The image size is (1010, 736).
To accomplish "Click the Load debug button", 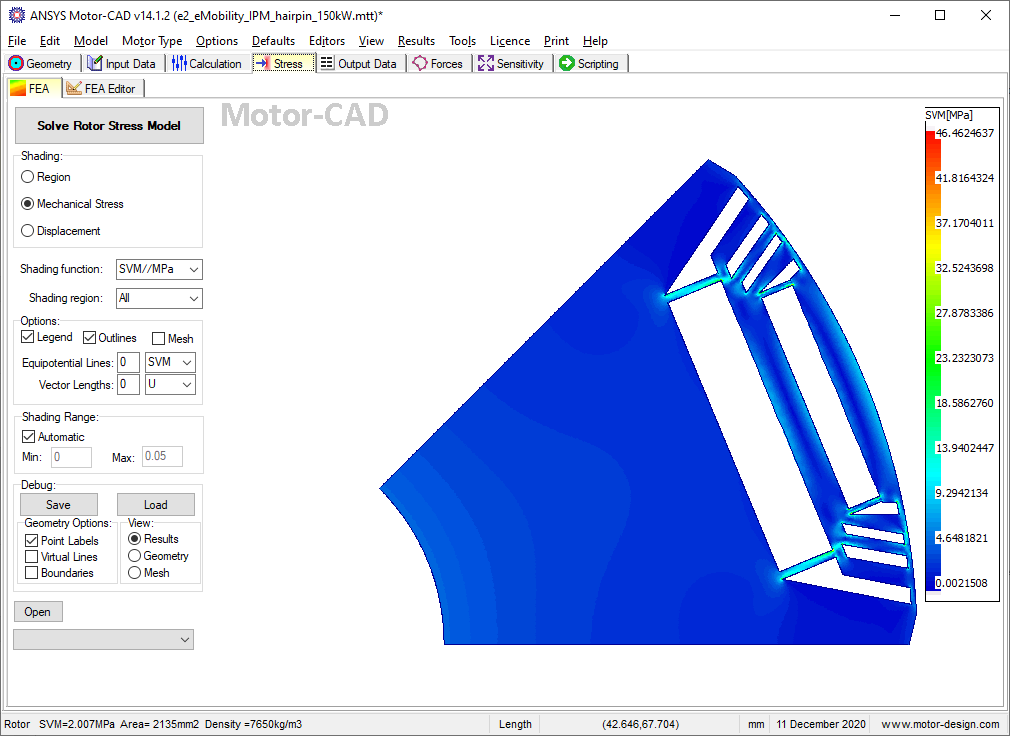I will [x=155, y=504].
